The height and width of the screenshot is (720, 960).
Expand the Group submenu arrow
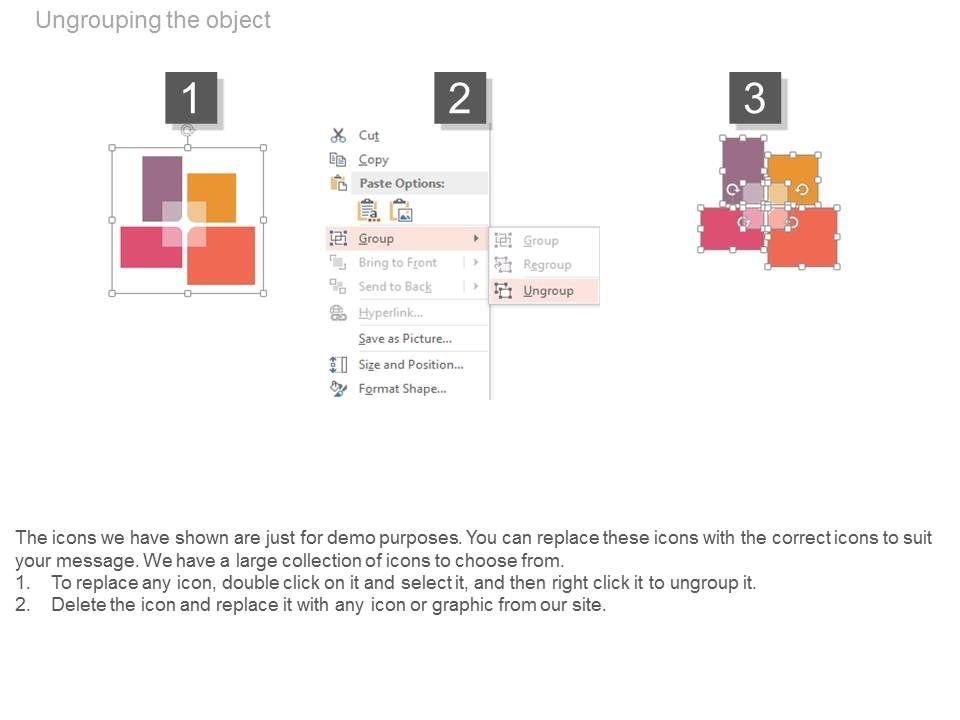pyautogui.click(x=476, y=238)
